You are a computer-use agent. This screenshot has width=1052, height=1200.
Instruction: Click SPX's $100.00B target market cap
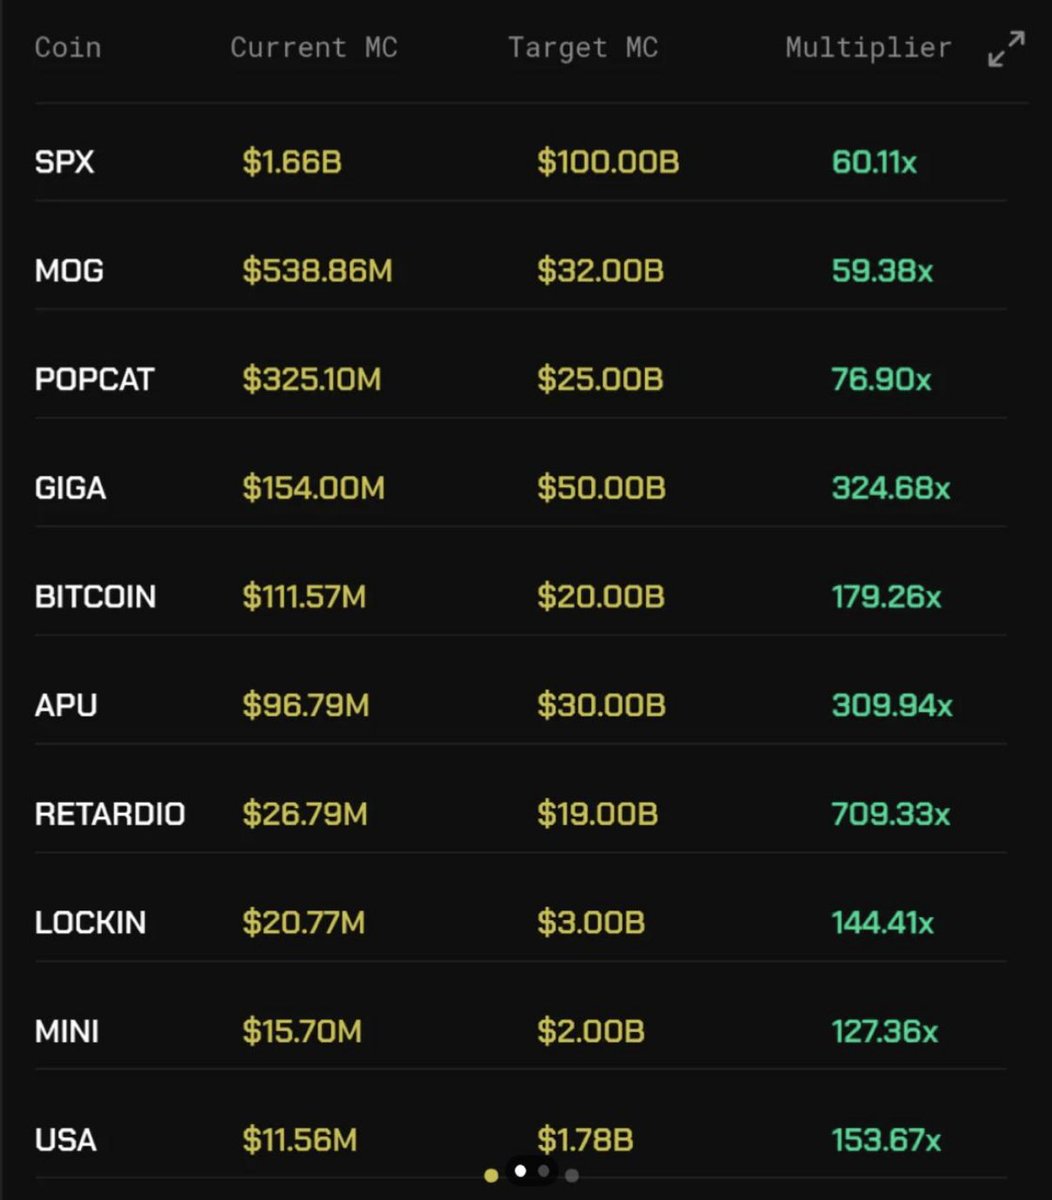click(608, 162)
